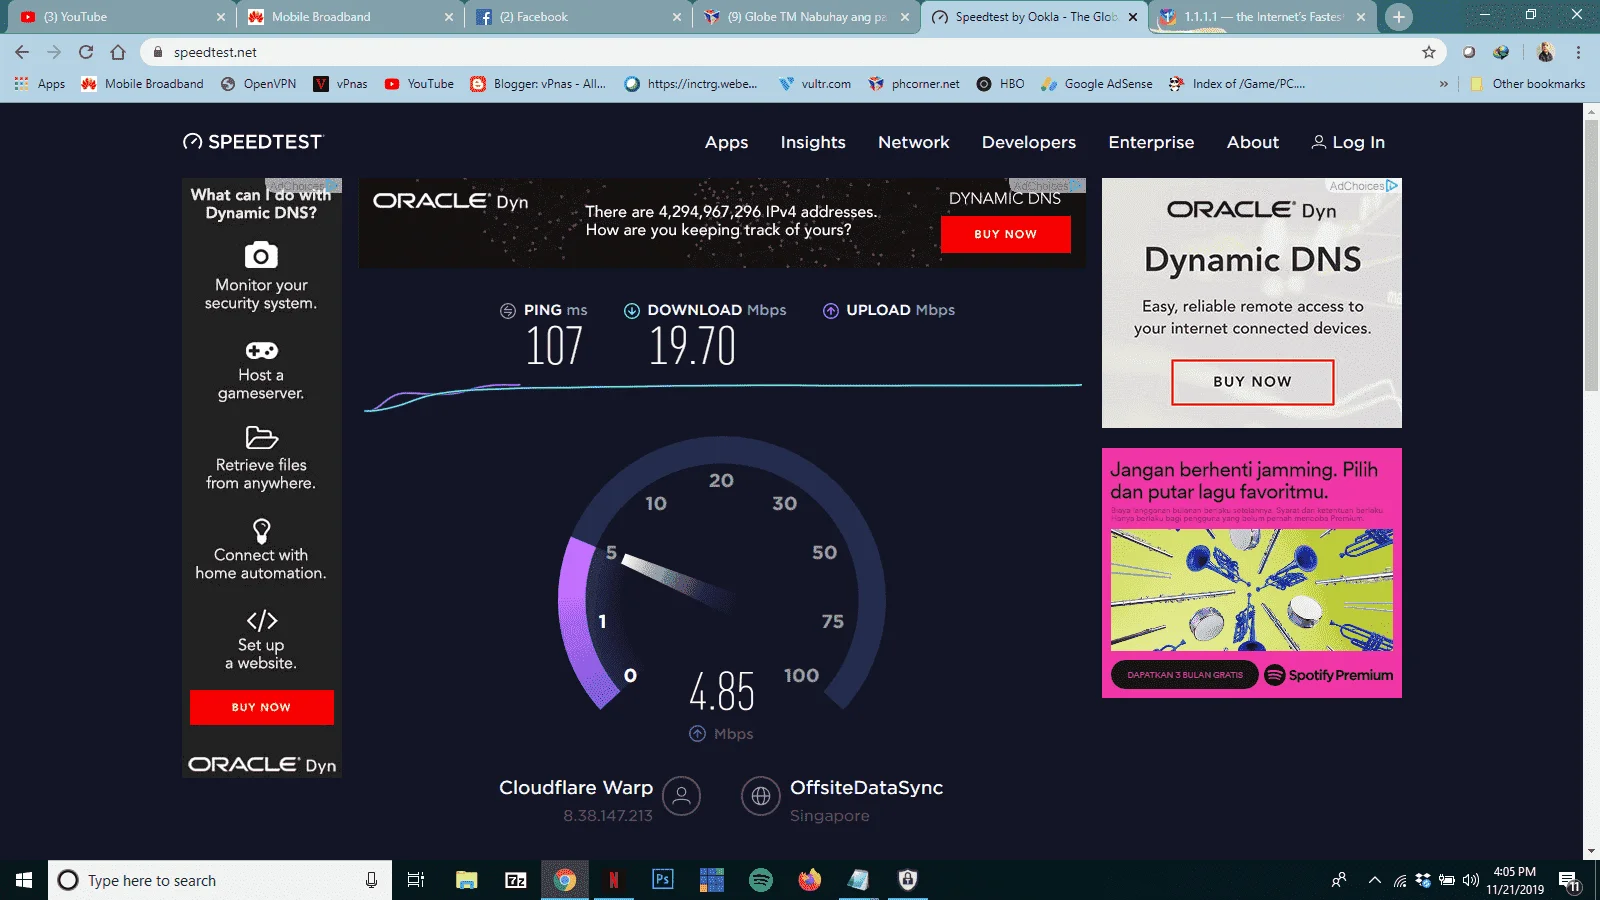Open Photoshop from the taskbar
The height and width of the screenshot is (900, 1600).
[662, 880]
